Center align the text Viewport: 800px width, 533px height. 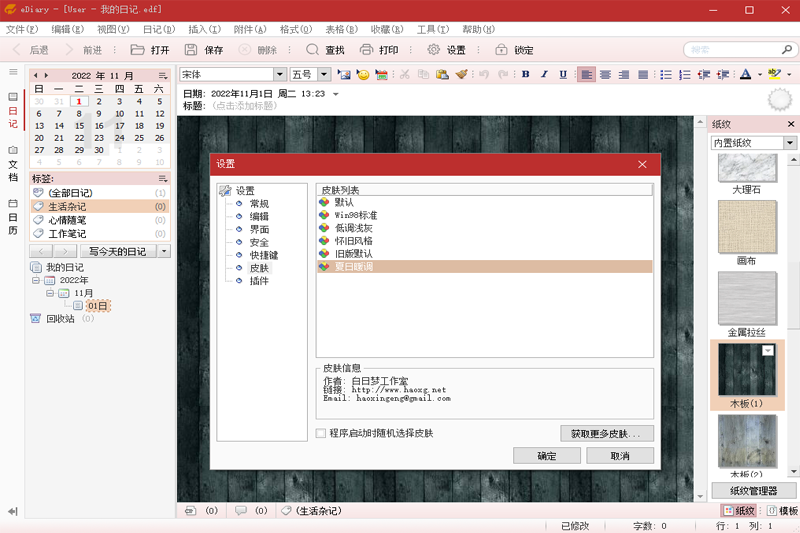[x=605, y=74]
